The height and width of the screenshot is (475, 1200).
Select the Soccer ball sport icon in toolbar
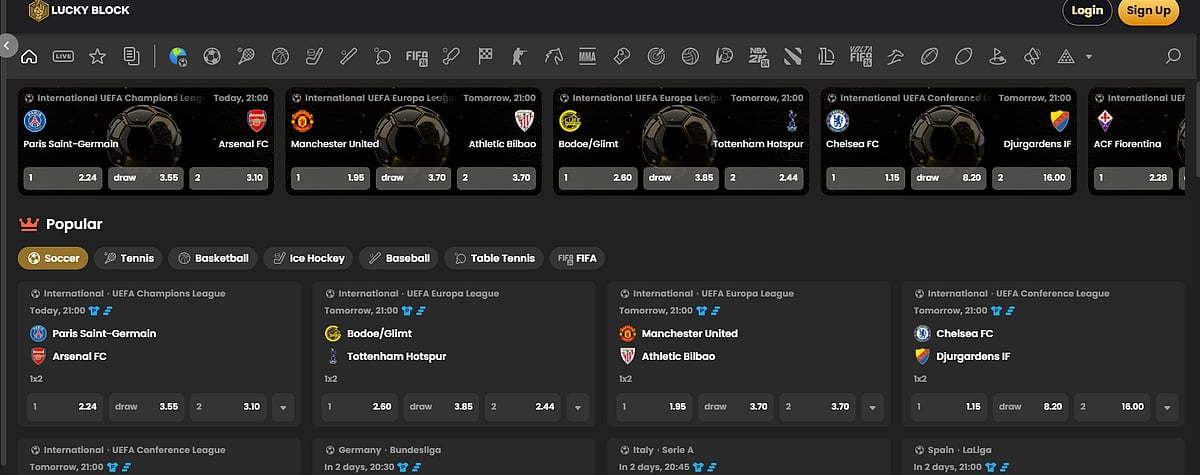[212, 57]
